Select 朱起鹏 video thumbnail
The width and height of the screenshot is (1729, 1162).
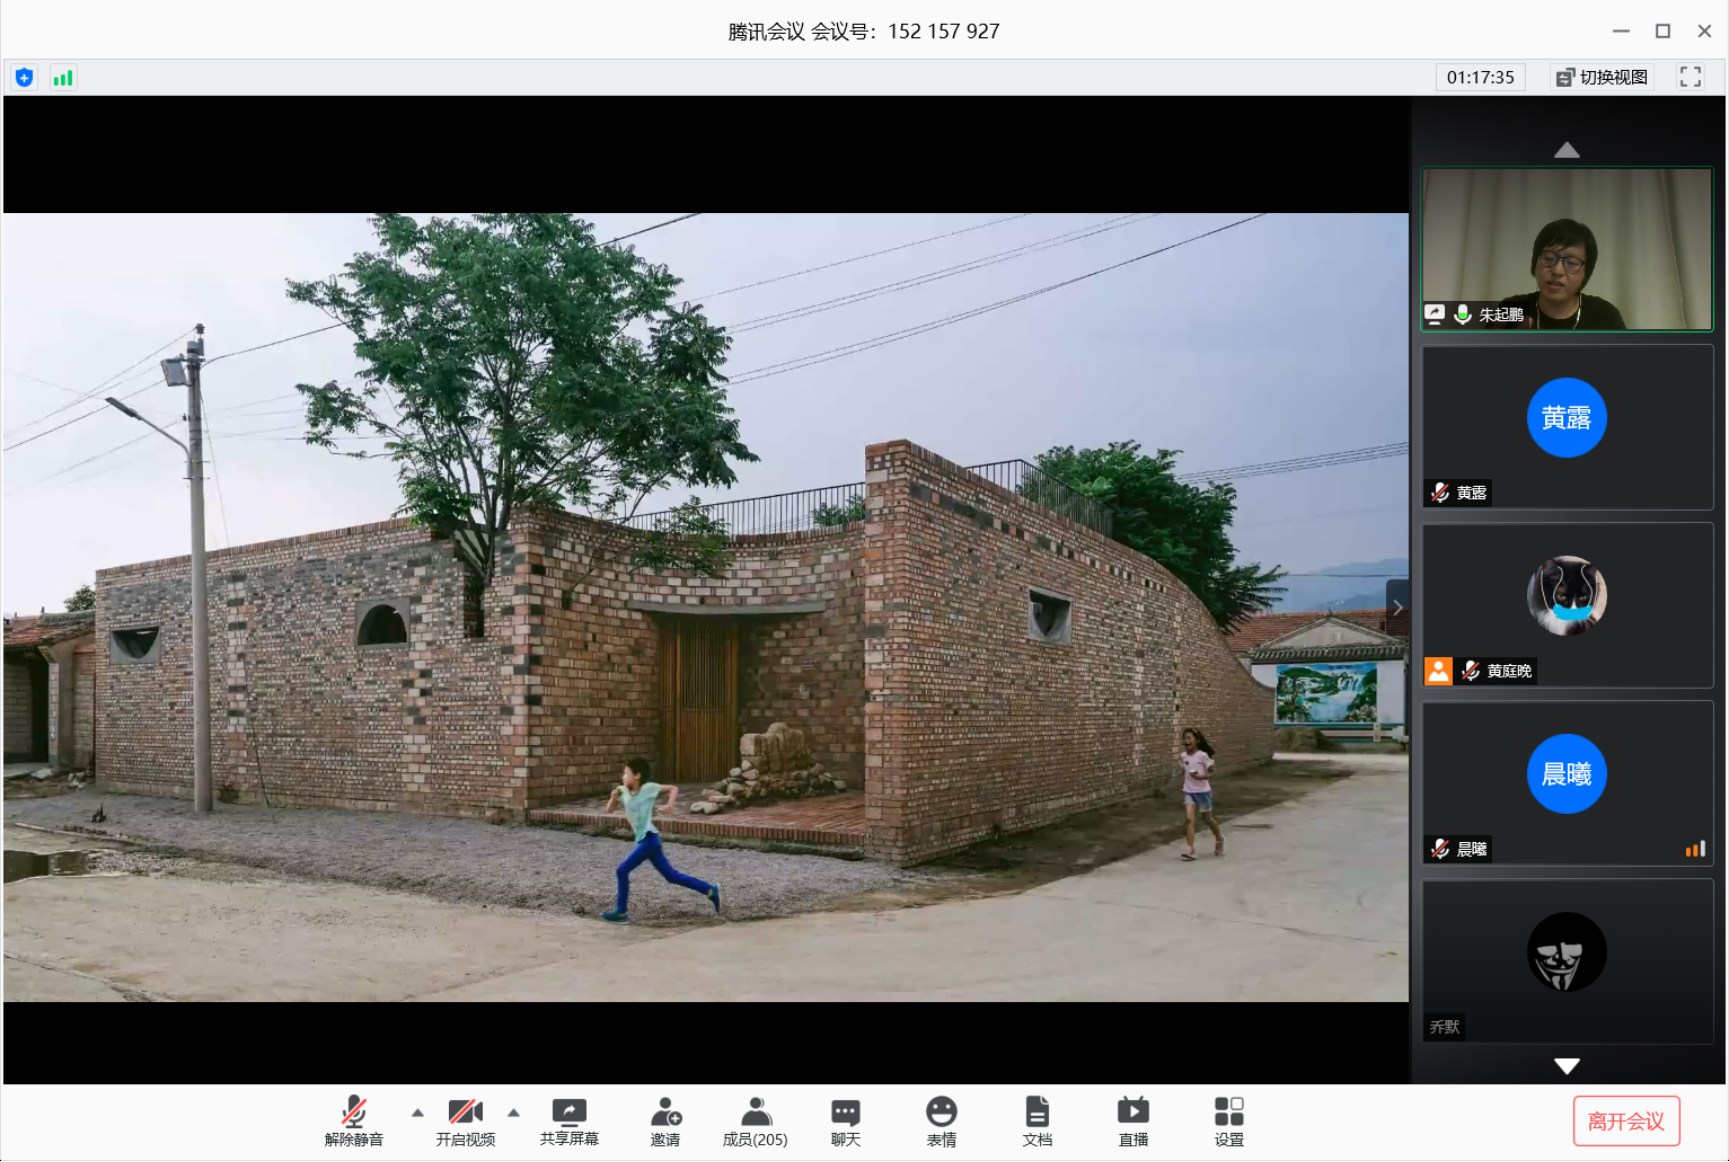[1566, 249]
